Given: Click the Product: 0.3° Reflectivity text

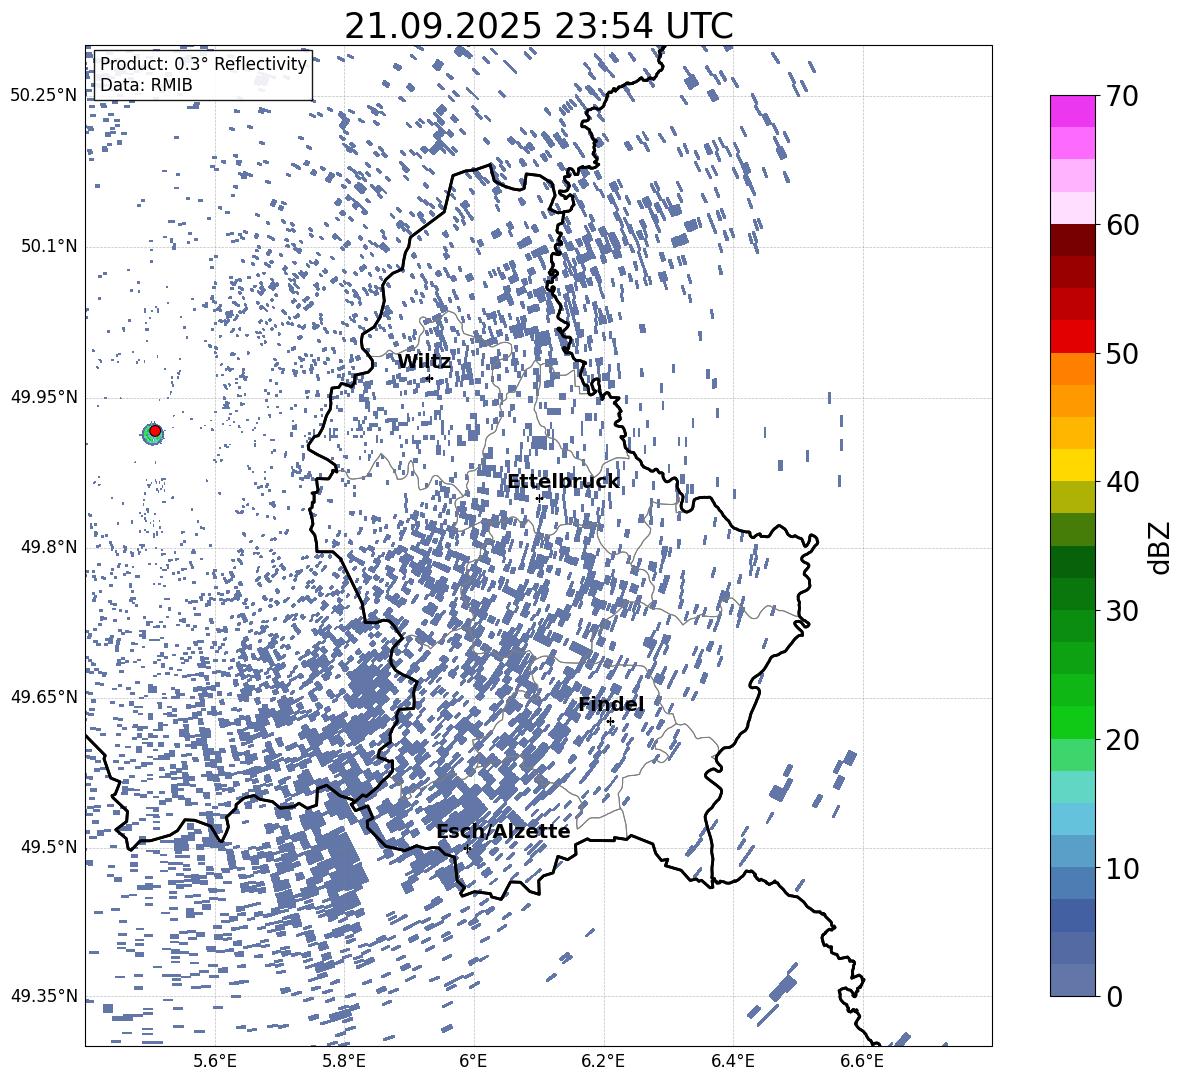Looking at the screenshot, I should [203, 64].
